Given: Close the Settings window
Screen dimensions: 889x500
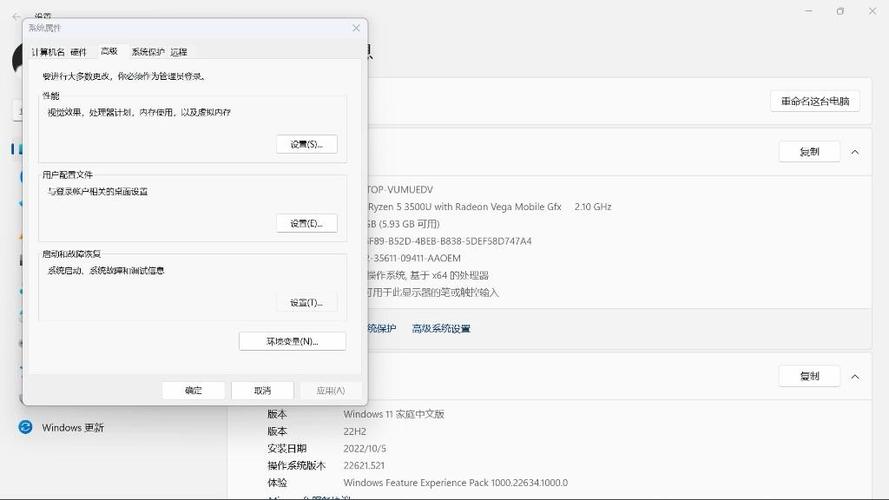Looking at the screenshot, I should (x=873, y=11).
